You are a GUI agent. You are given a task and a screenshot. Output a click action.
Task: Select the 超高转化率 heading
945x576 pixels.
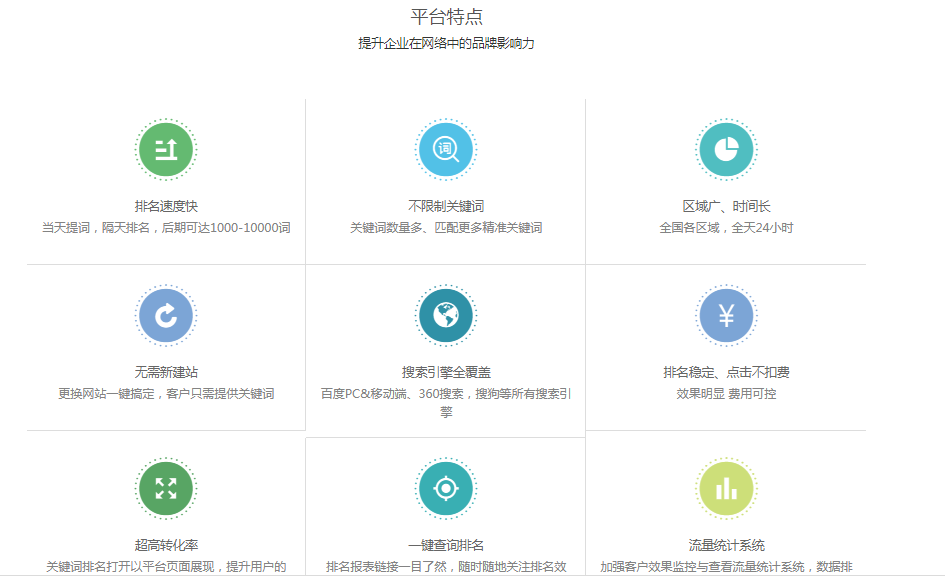point(166,545)
